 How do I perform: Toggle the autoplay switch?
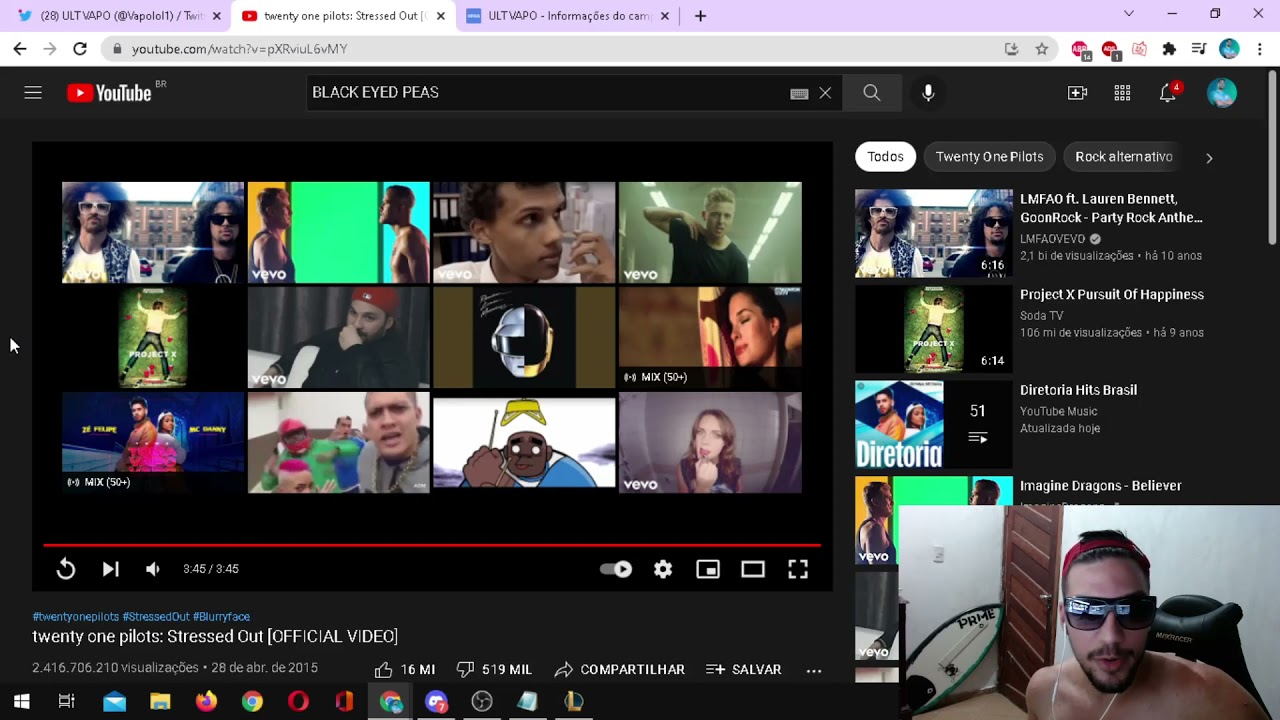click(x=616, y=569)
